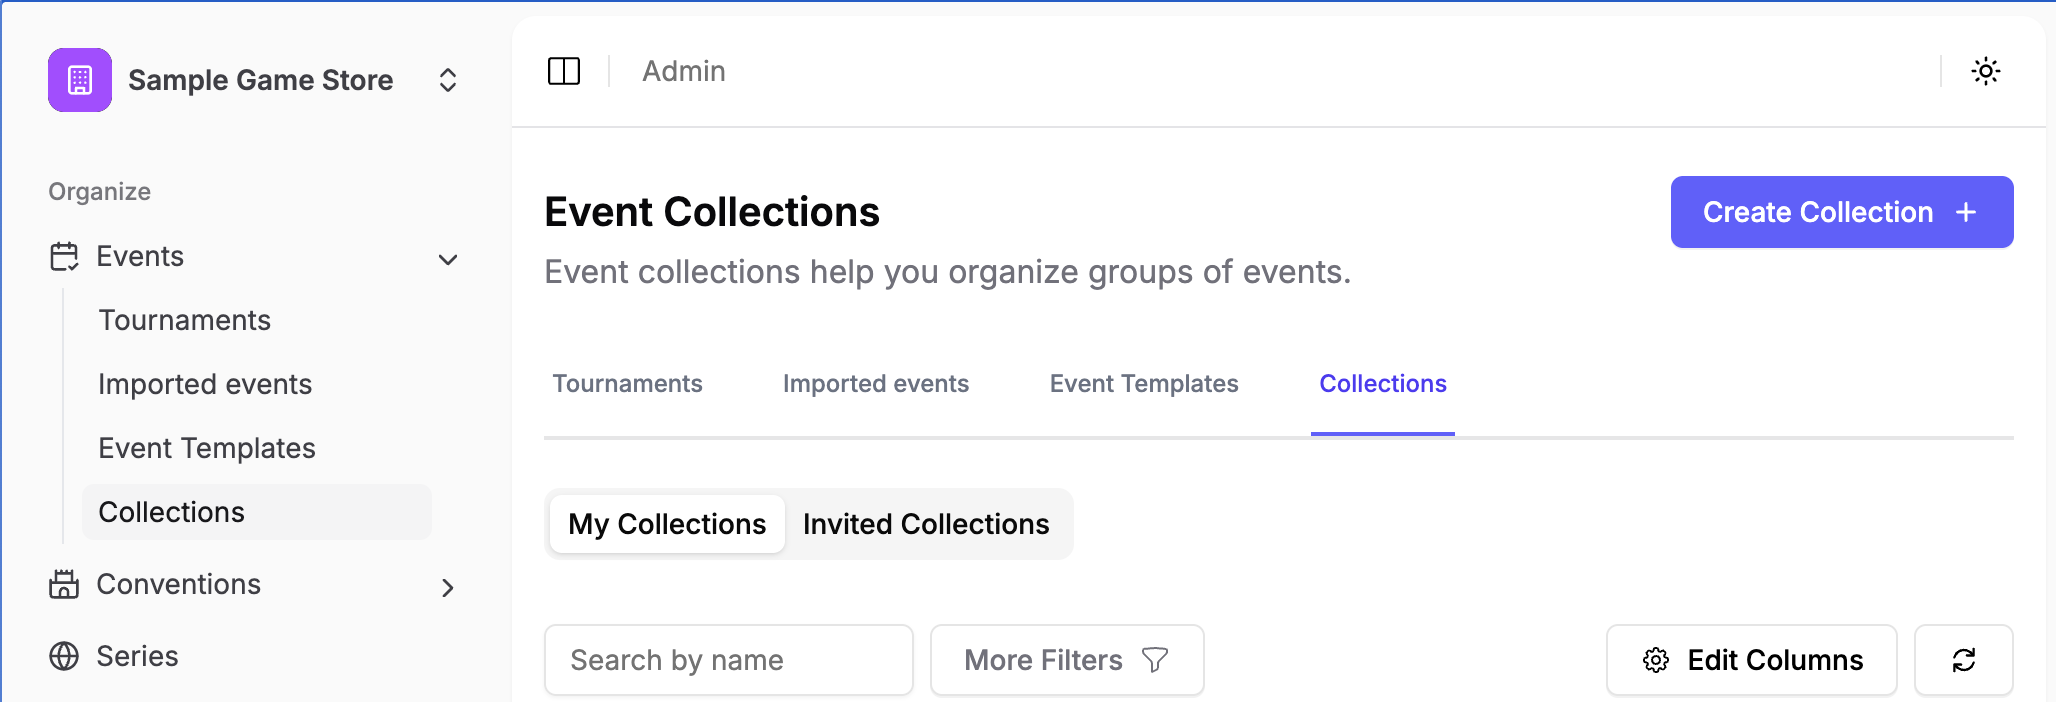Click the purple Sample Game Store logo icon

pos(80,80)
